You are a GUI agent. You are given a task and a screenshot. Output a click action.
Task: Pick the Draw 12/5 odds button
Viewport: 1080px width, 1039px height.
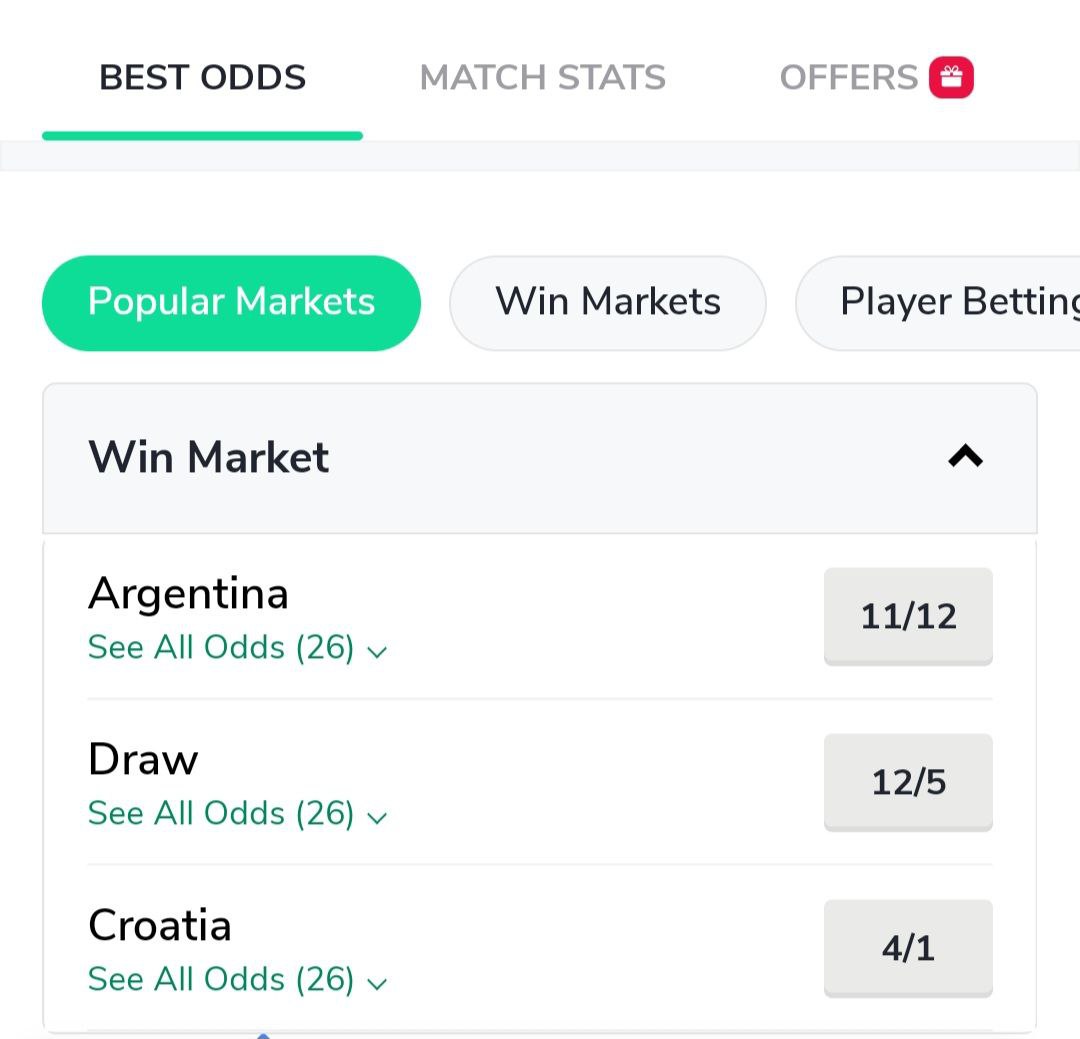pyautogui.click(x=908, y=782)
